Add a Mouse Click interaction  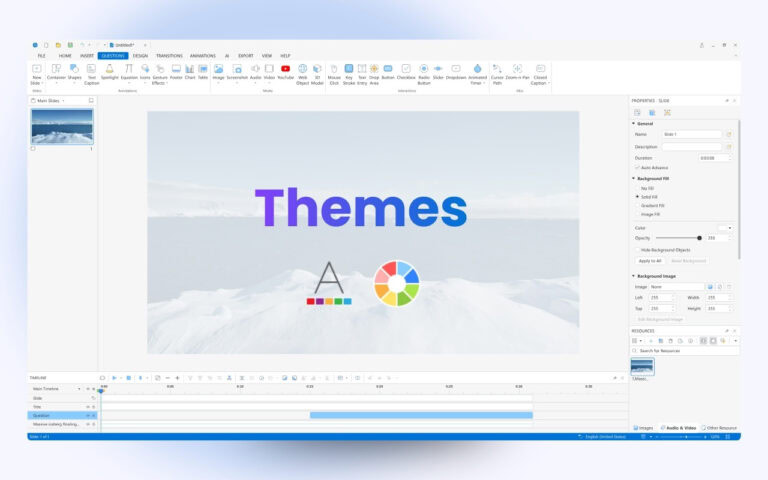point(334,74)
